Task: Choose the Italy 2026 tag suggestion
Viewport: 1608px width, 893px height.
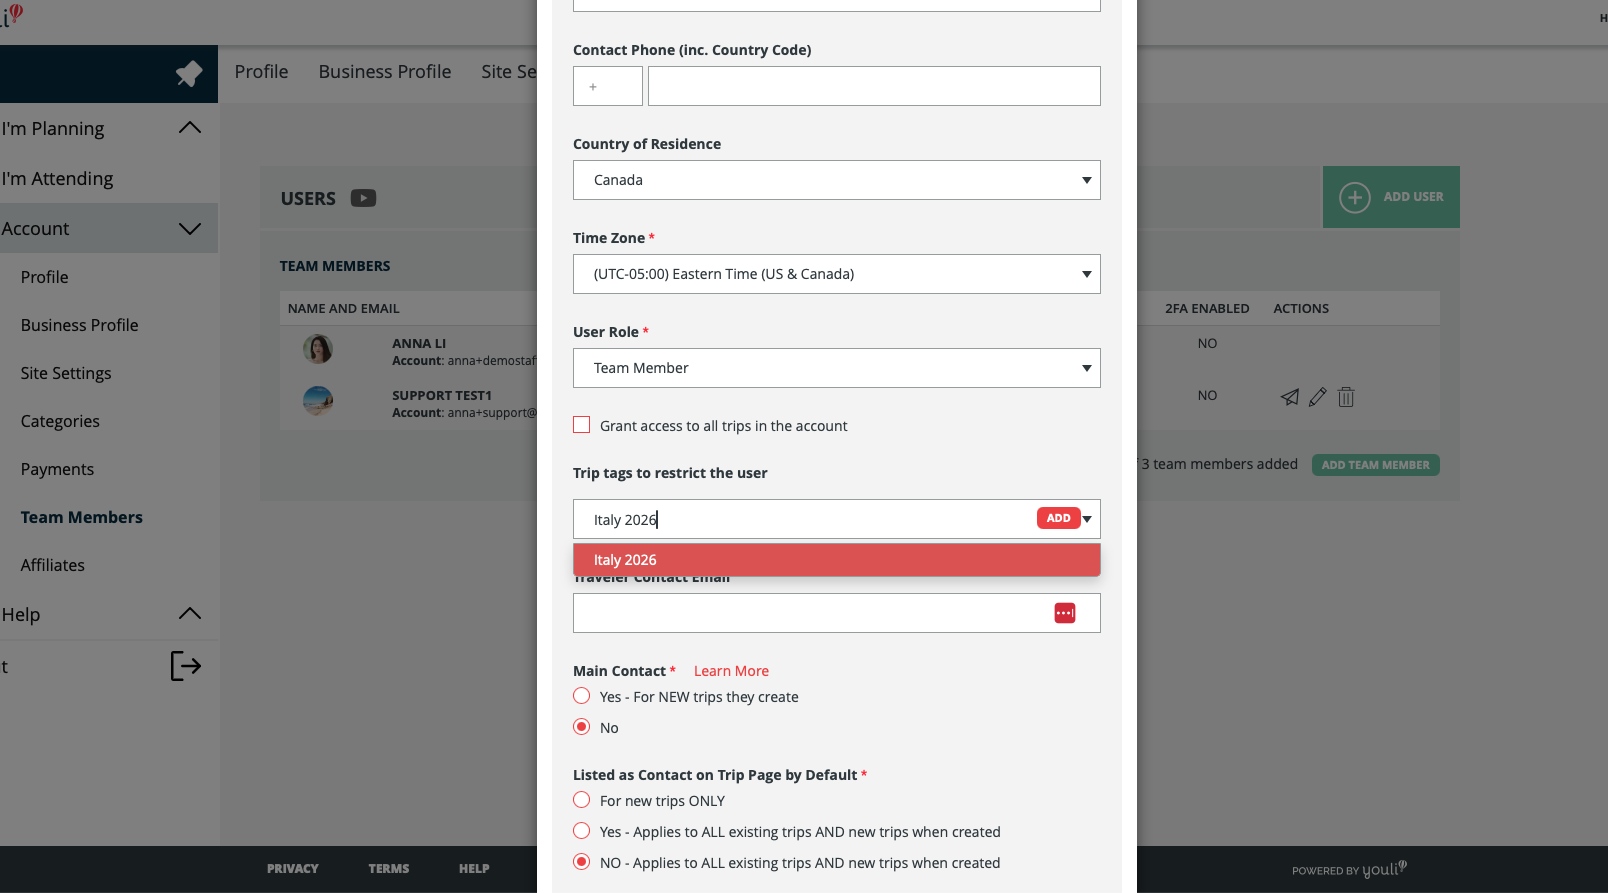Action: coord(836,560)
